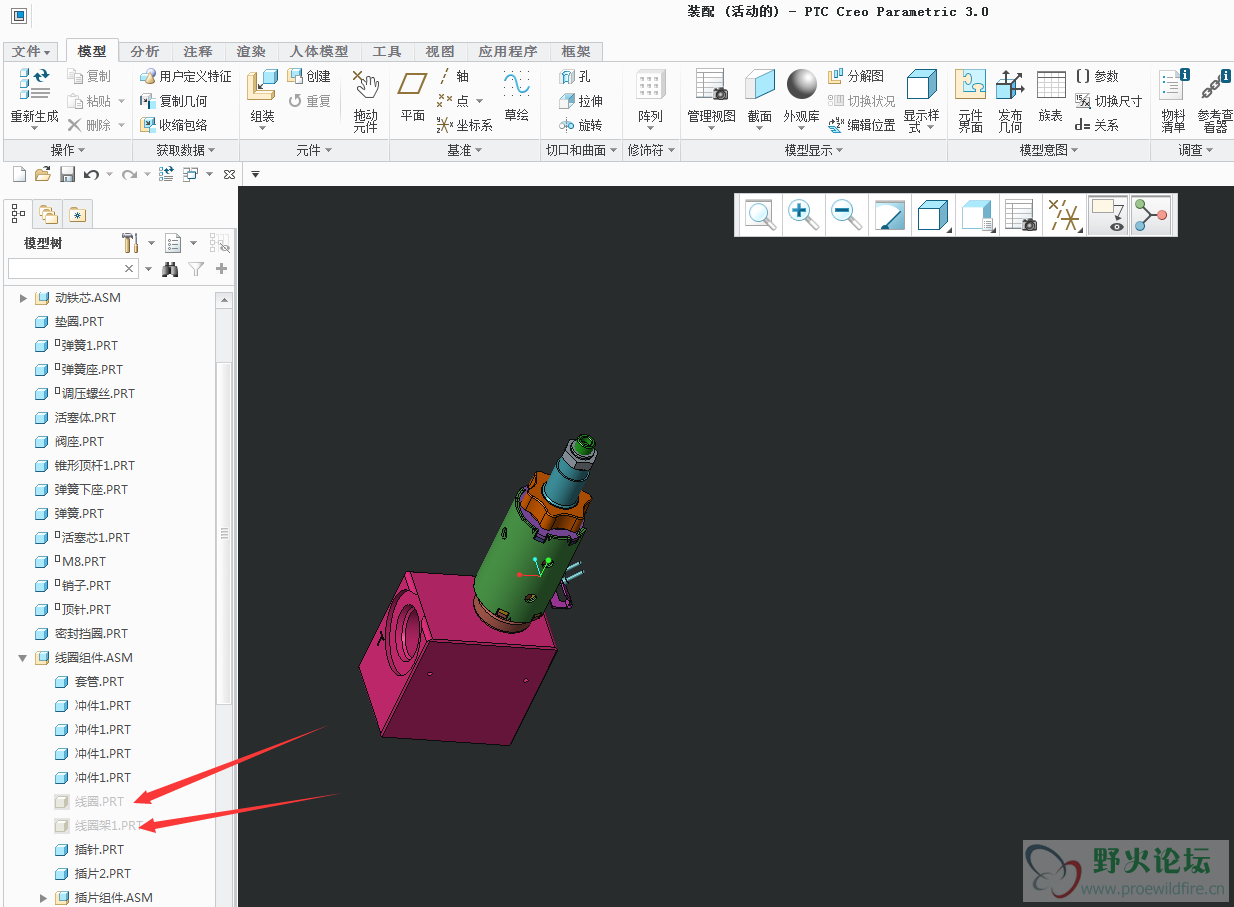Open 元件界面 component interface
This screenshot has width=1234, height=907.
tap(970, 86)
